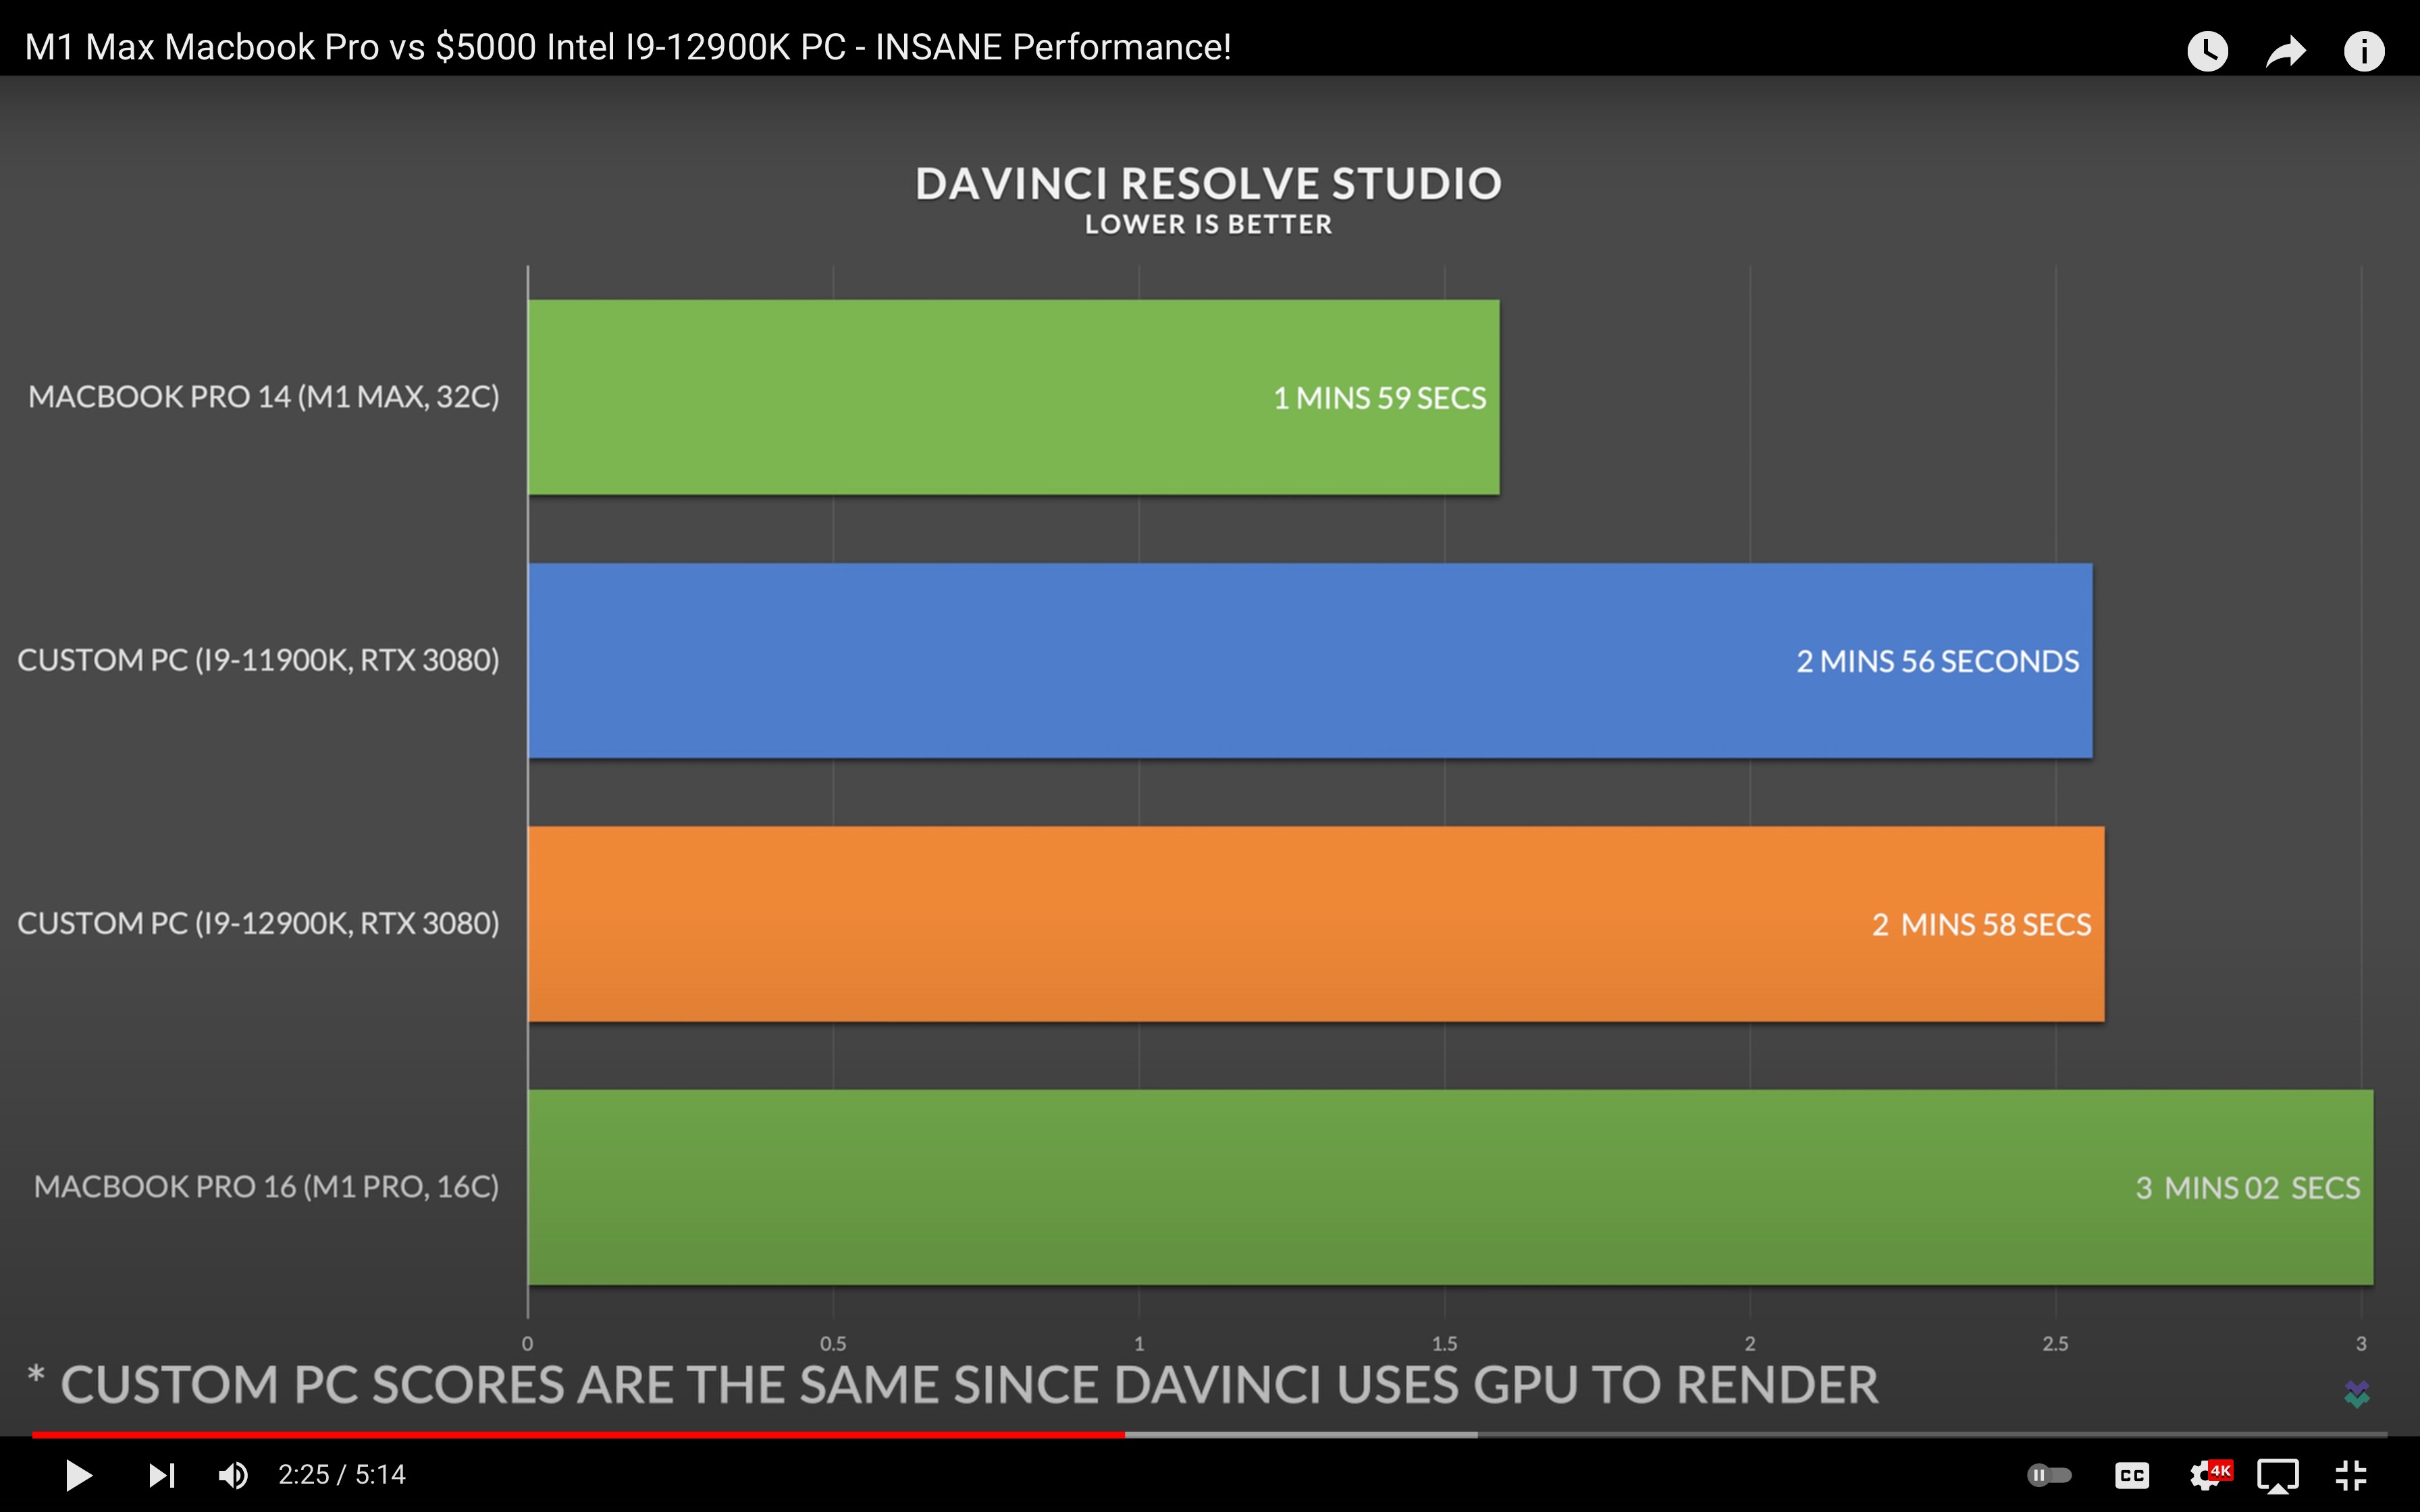
Task: Click the 3 MINS 02 SECS bar
Action: (x=1450, y=1187)
